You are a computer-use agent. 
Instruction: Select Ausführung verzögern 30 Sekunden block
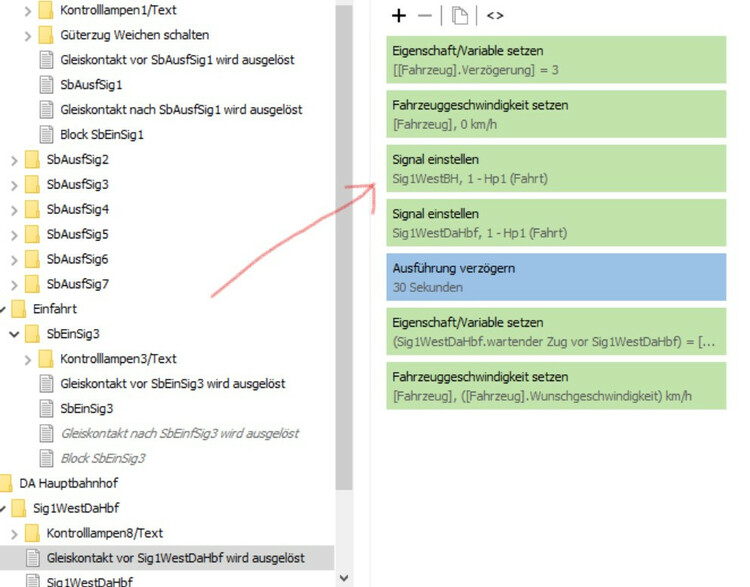pos(556,277)
